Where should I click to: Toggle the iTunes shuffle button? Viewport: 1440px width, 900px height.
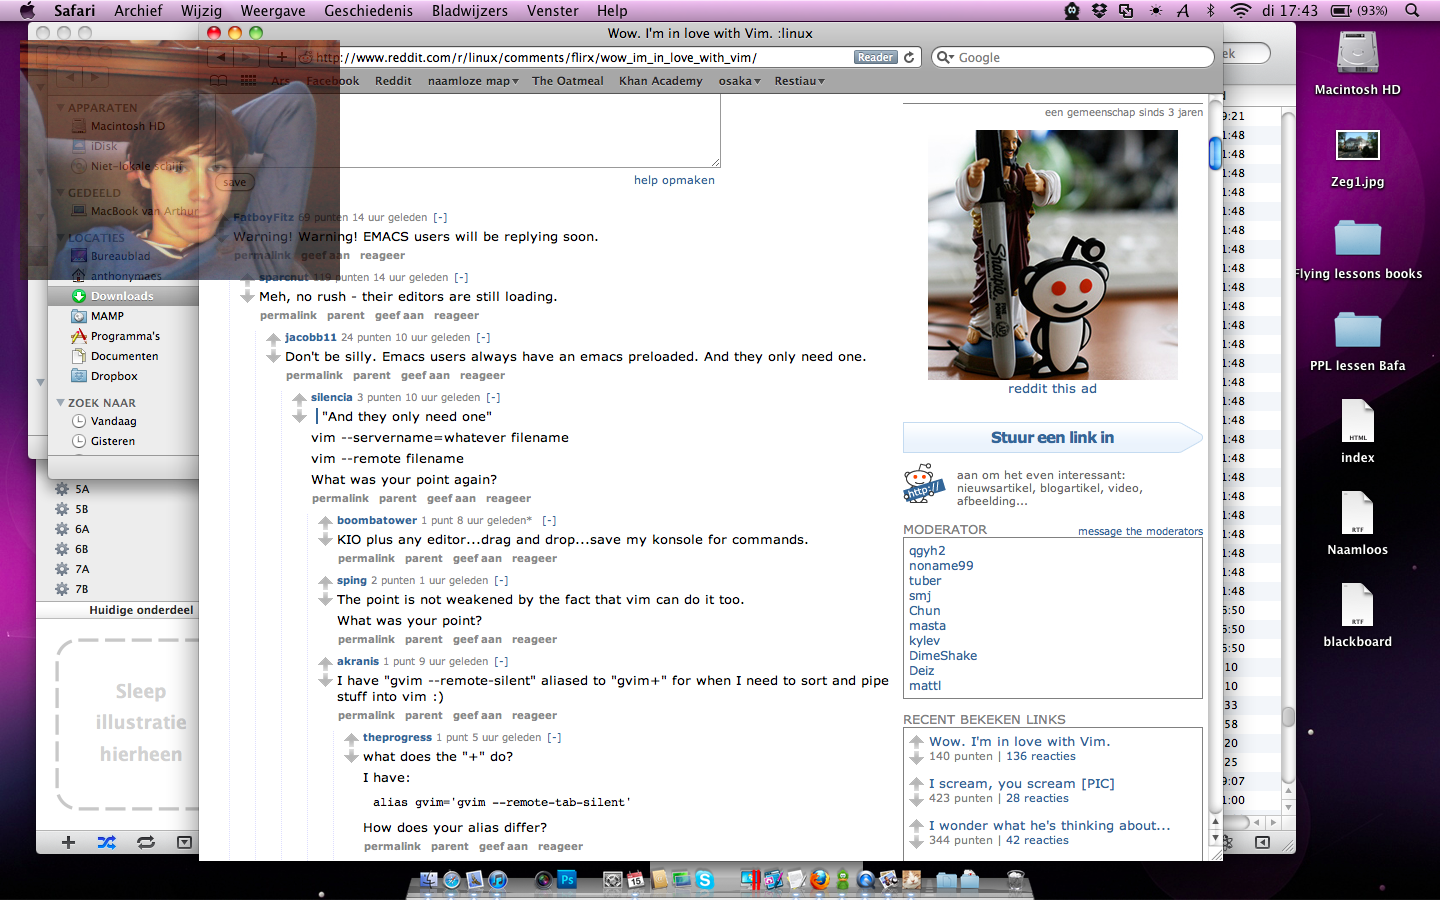tap(106, 842)
